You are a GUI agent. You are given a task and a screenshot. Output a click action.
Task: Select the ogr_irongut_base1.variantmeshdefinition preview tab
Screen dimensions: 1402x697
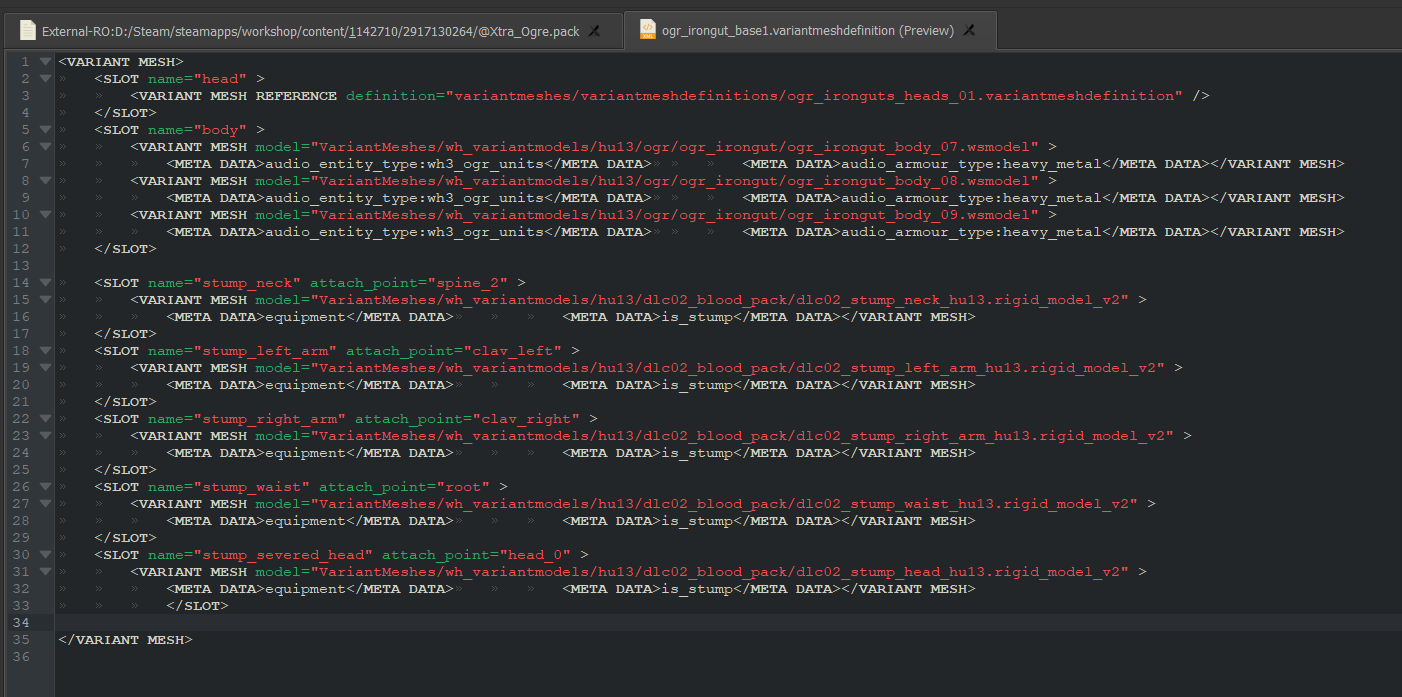tap(809, 30)
